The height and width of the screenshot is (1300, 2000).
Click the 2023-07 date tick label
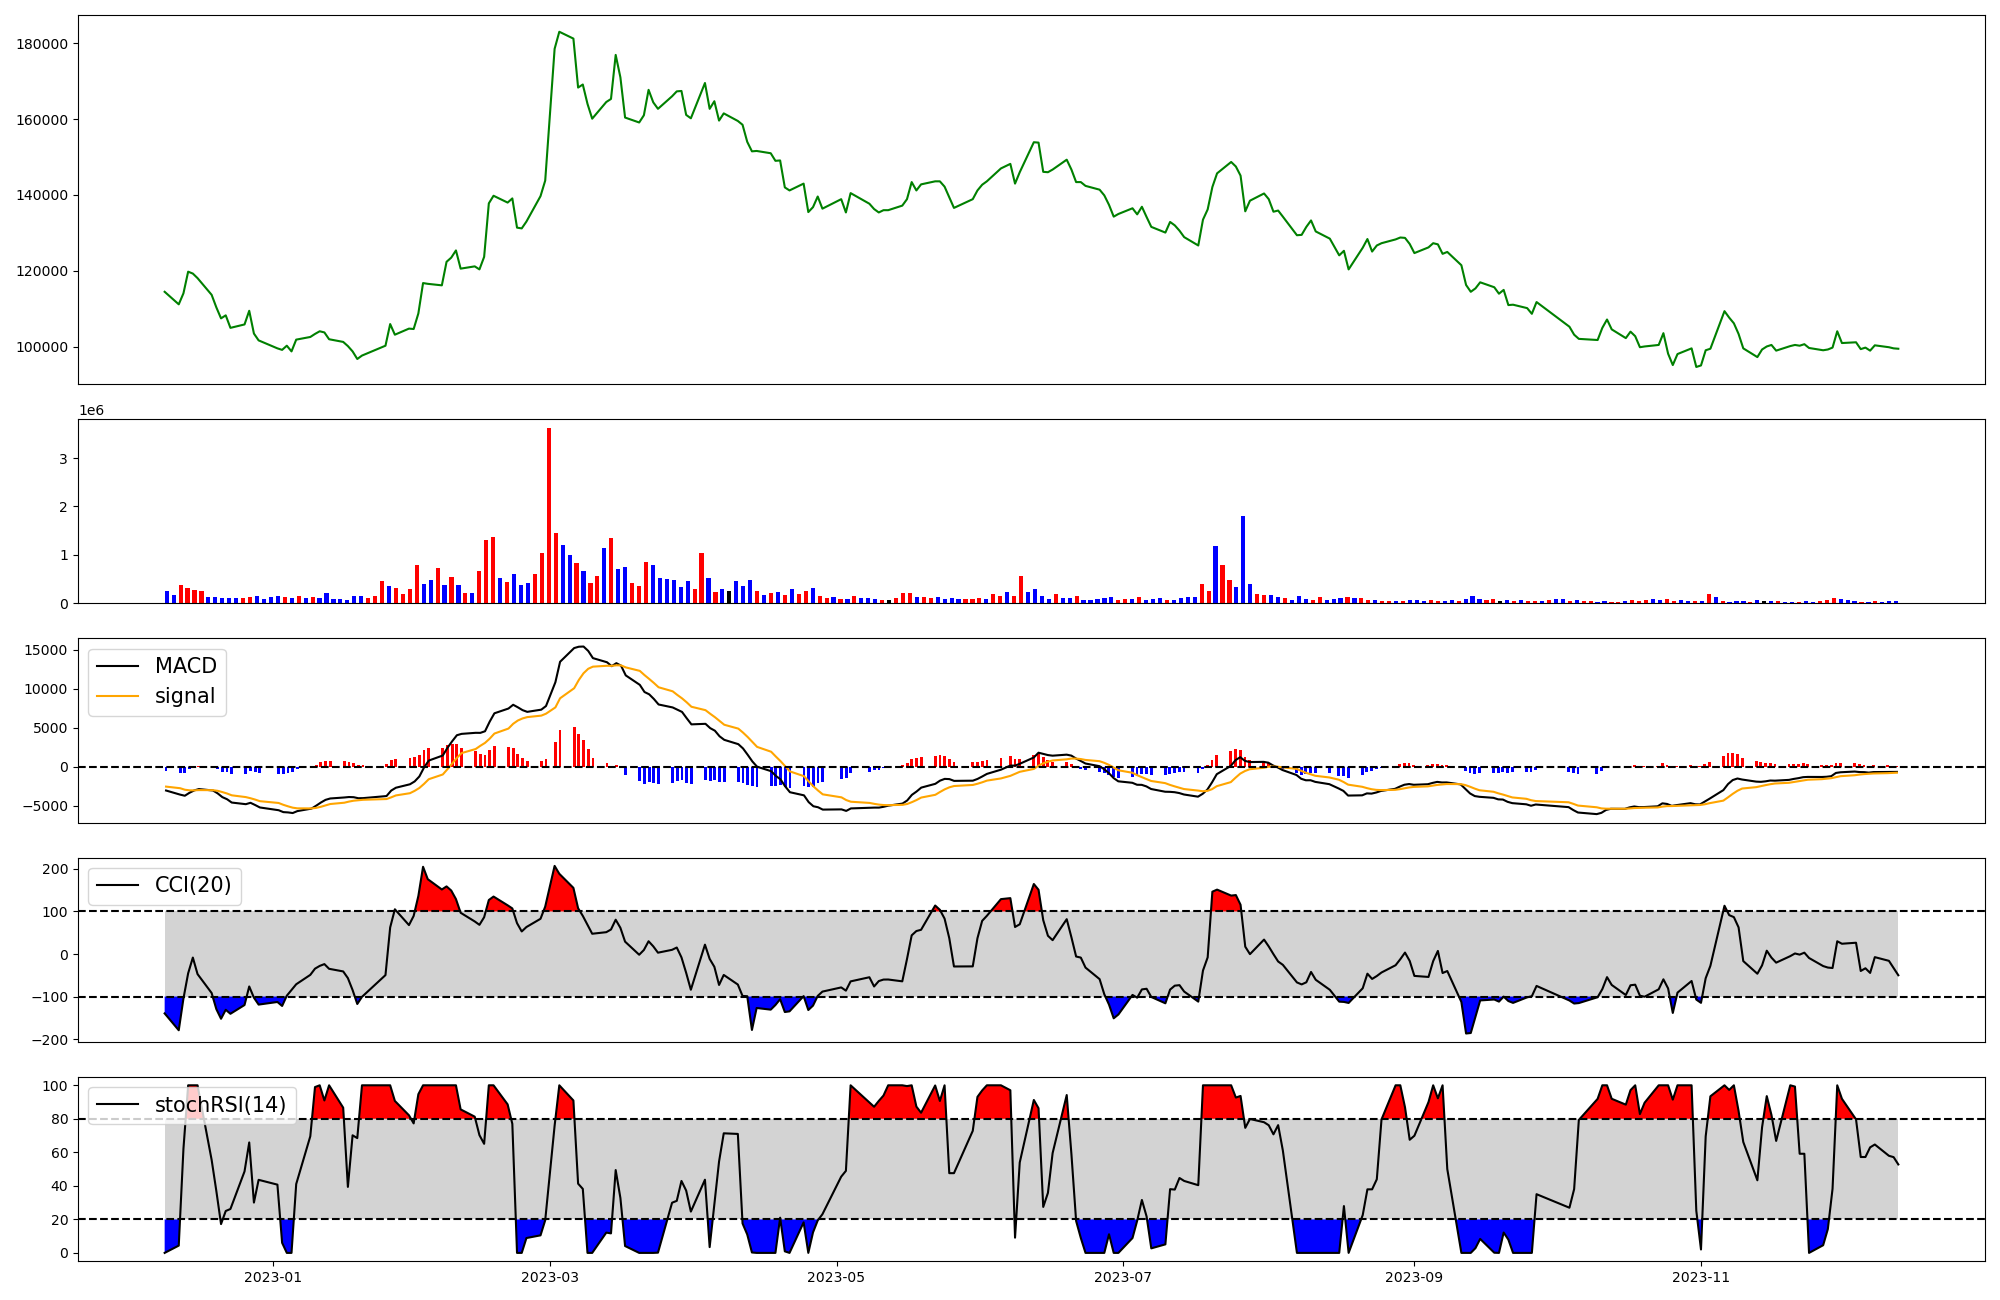click(x=1123, y=1277)
